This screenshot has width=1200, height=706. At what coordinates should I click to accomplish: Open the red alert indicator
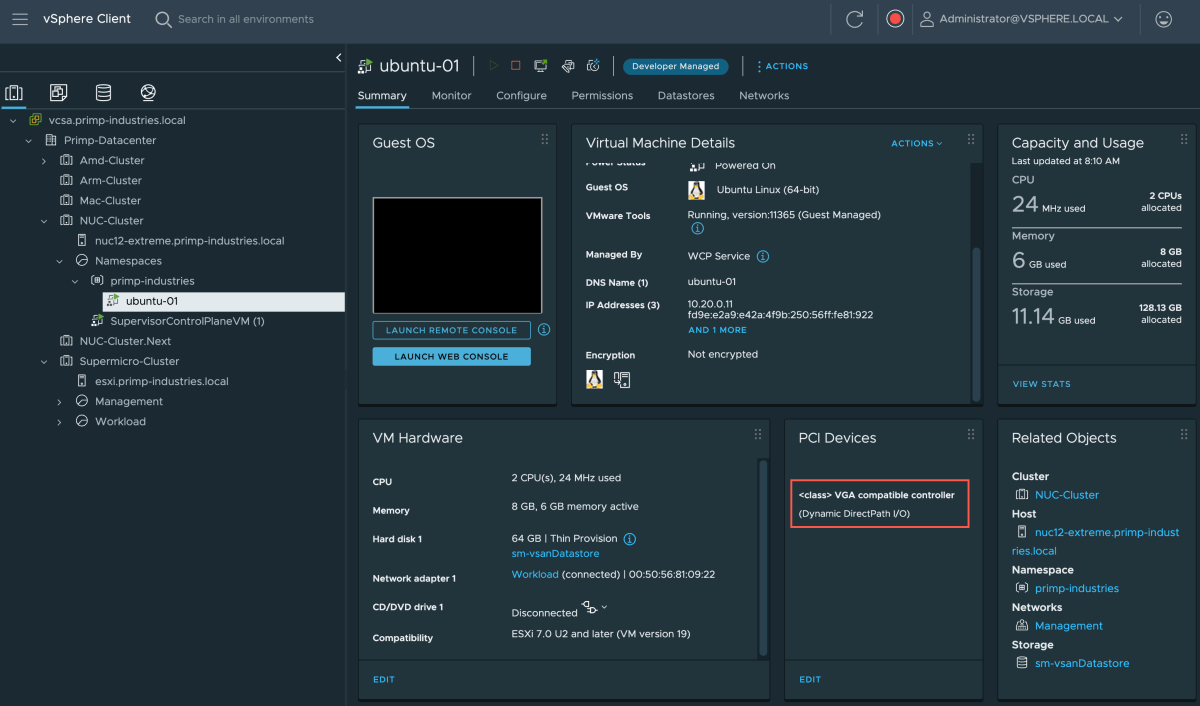pos(895,19)
